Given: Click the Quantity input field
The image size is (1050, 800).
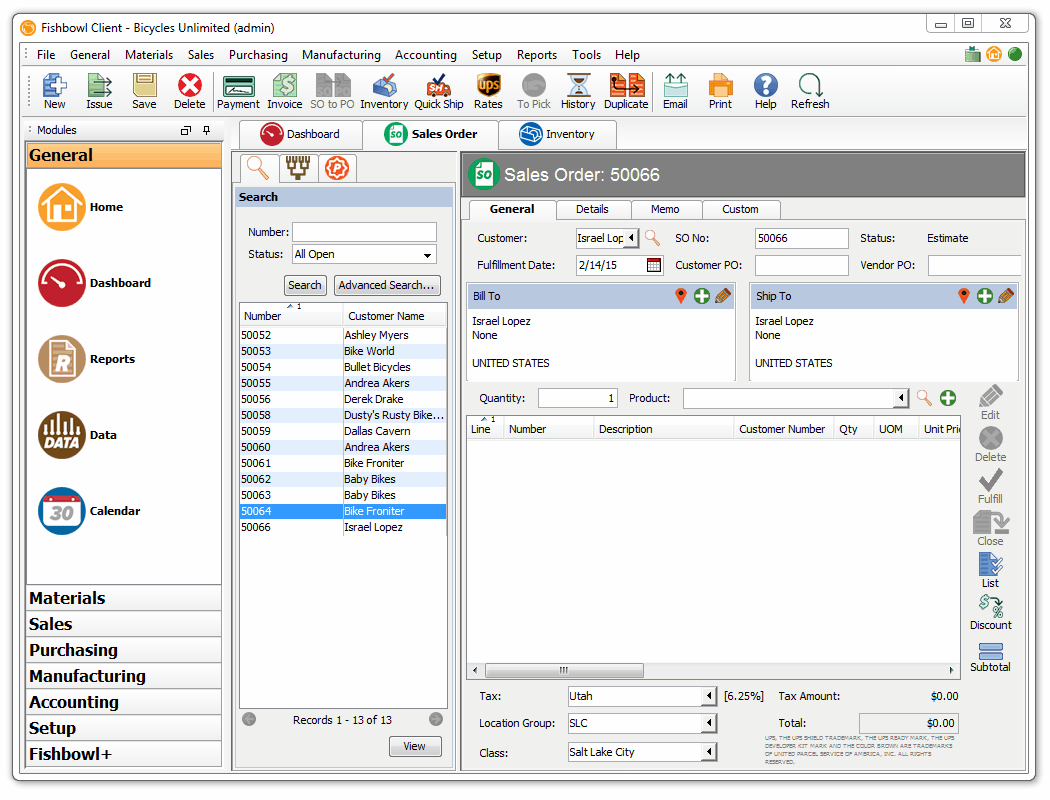Looking at the screenshot, I should pyautogui.click(x=577, y=398).
